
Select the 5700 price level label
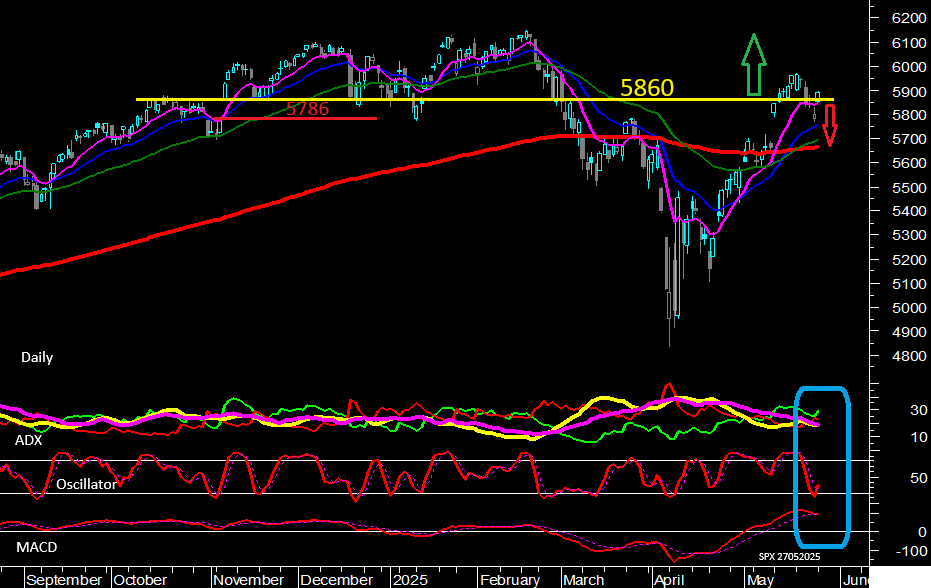coord(908,139)
